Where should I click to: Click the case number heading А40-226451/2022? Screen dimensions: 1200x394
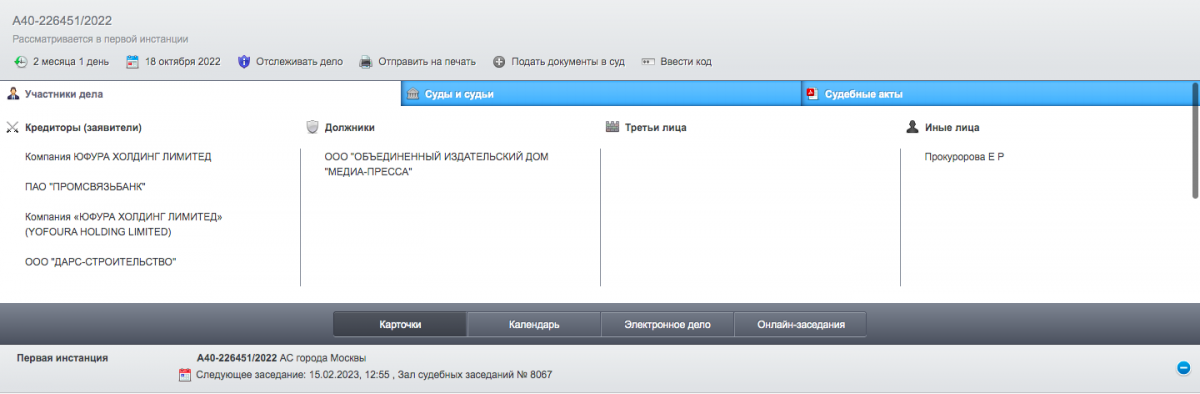click(62, 21)
